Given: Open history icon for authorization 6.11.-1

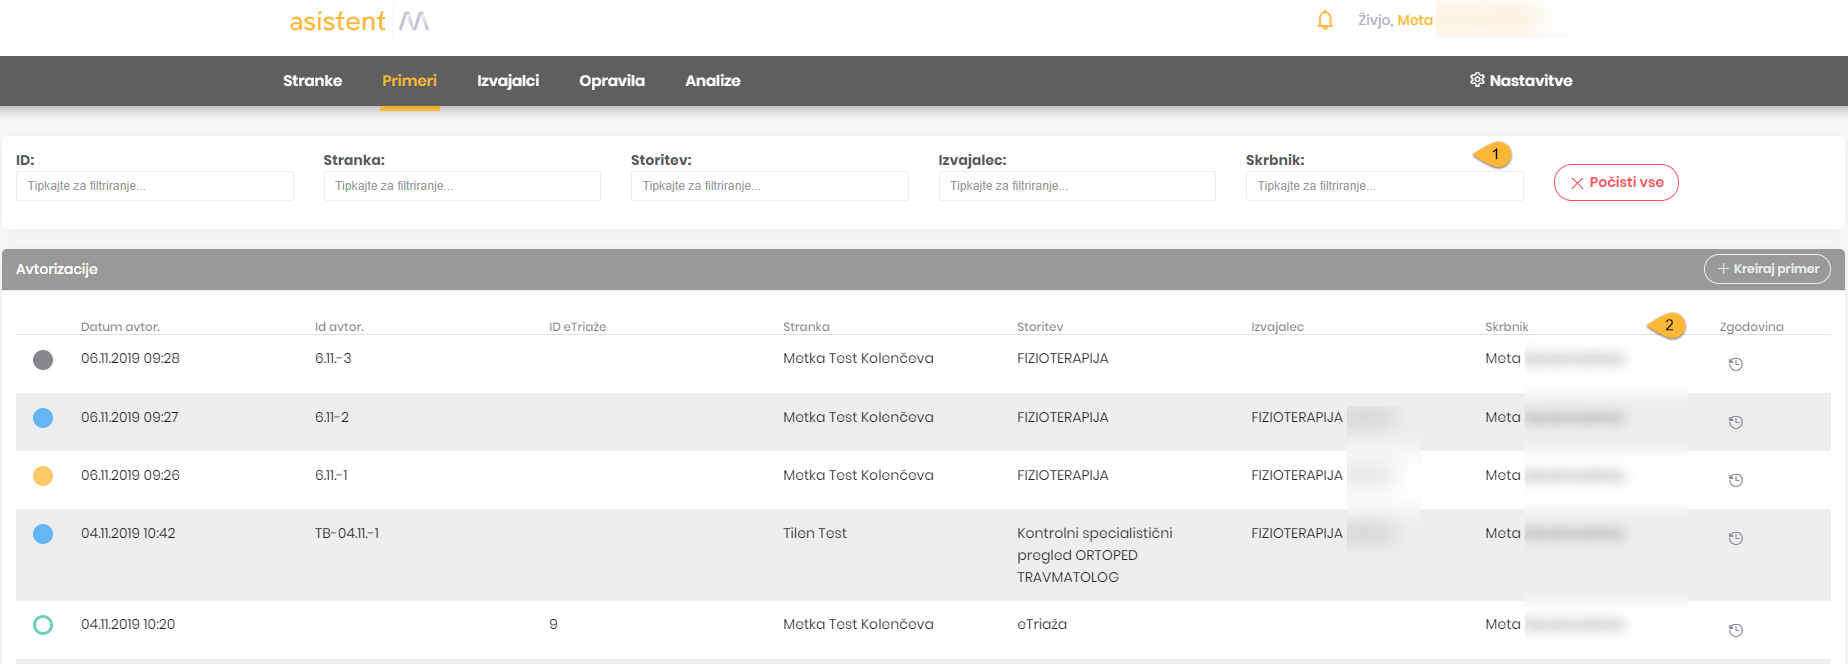Looking at the screenshot, I should (x=1735, y=480).
